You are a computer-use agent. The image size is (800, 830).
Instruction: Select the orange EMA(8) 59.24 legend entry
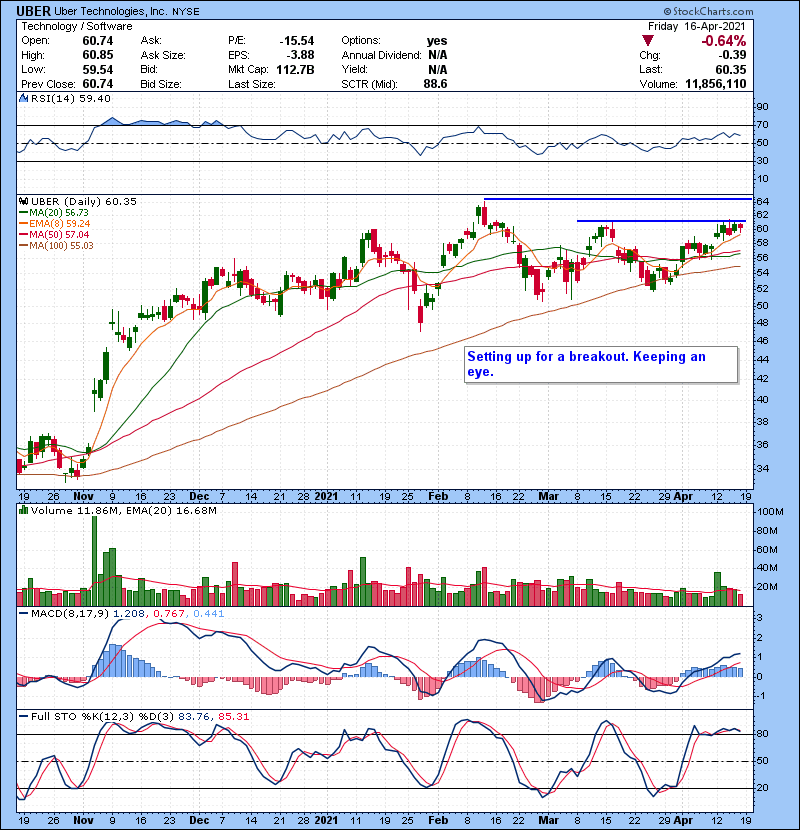click(55, 224)
